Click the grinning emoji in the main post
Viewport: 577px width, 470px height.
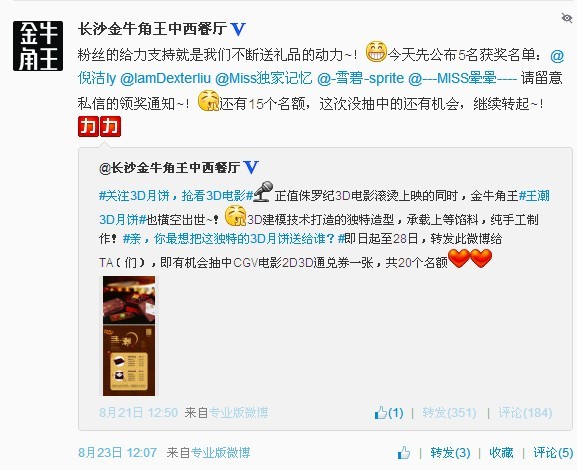(x=376, y=52)
